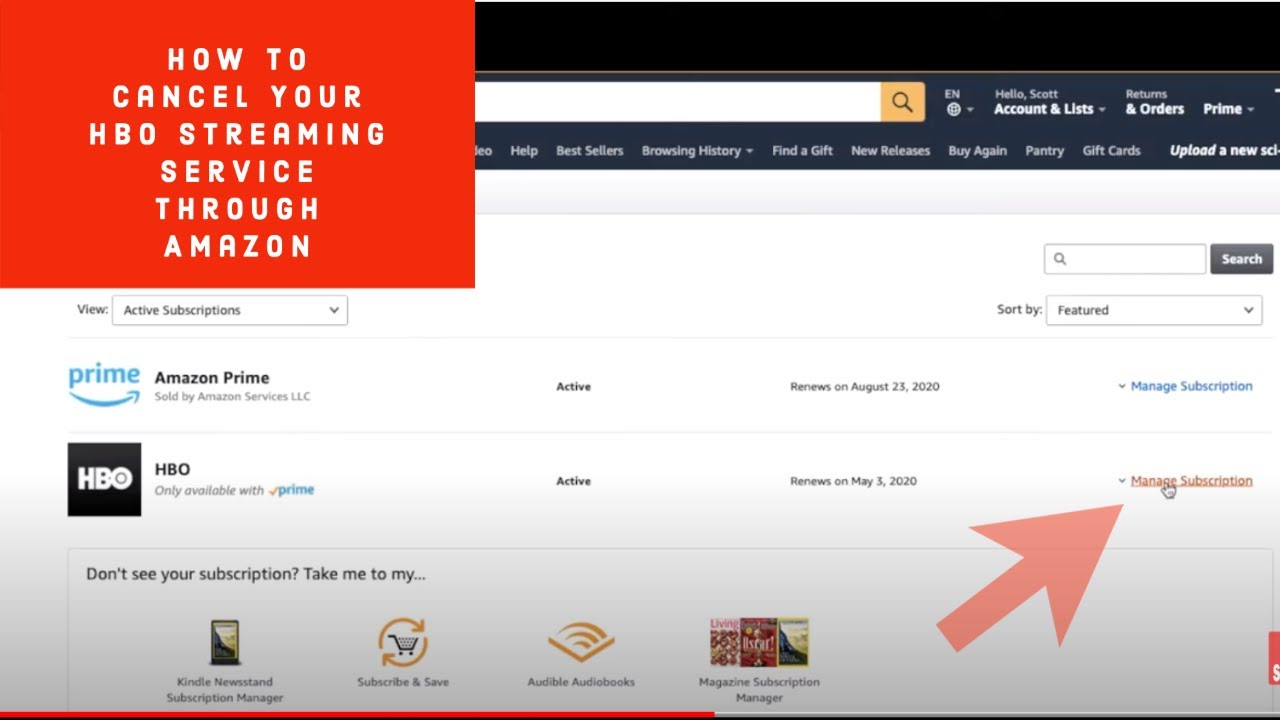Click the Upload a new sci- promo link
Image resolution: width=1280 pixels, height=720 pixels.
1225,151
